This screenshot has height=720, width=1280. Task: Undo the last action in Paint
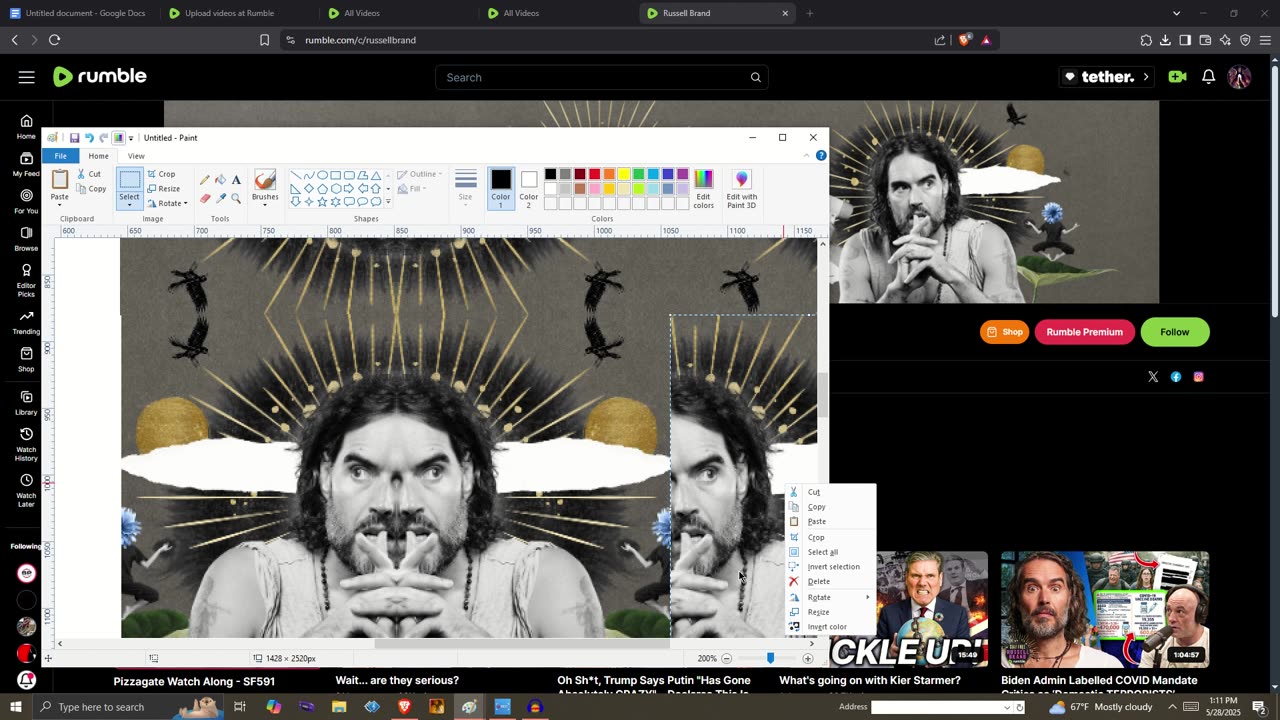coord(89,138)
